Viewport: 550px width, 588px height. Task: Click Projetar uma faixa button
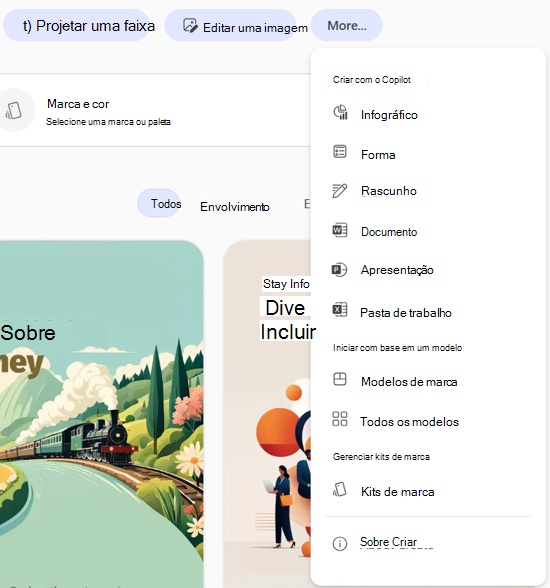(77, 26)
